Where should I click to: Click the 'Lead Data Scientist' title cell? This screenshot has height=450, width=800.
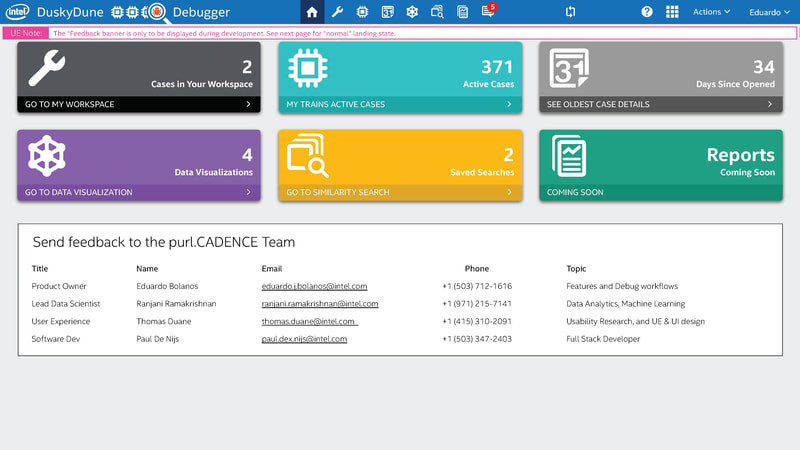[66, 304]
